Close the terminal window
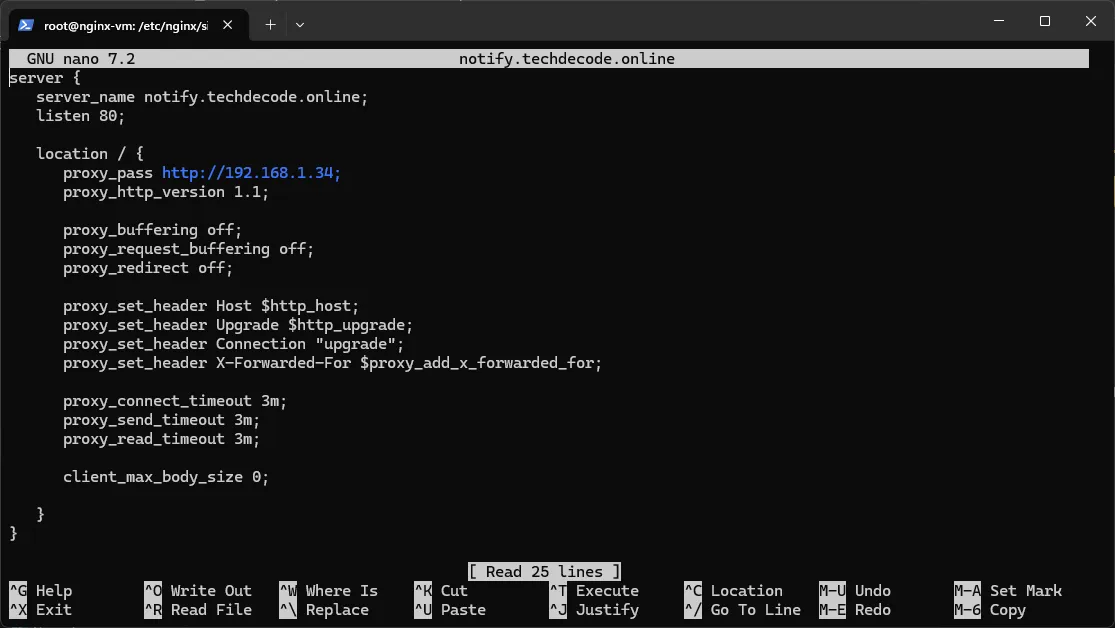Screen dimensions: 1115x628 tap(1091, 21)
